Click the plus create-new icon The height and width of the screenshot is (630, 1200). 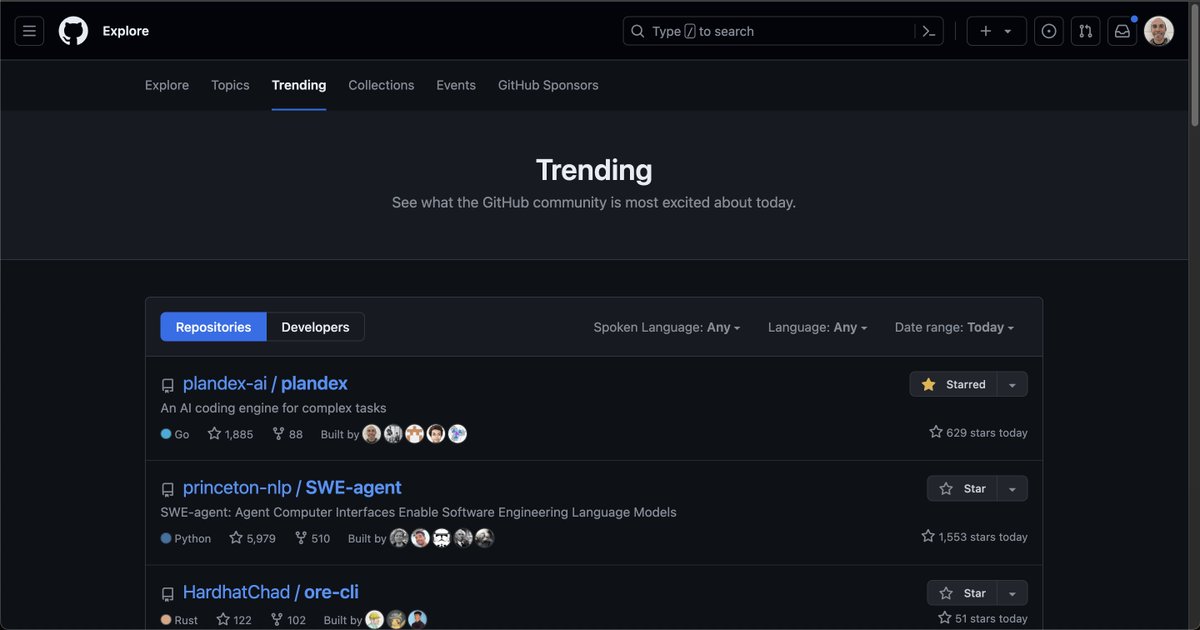986,31
